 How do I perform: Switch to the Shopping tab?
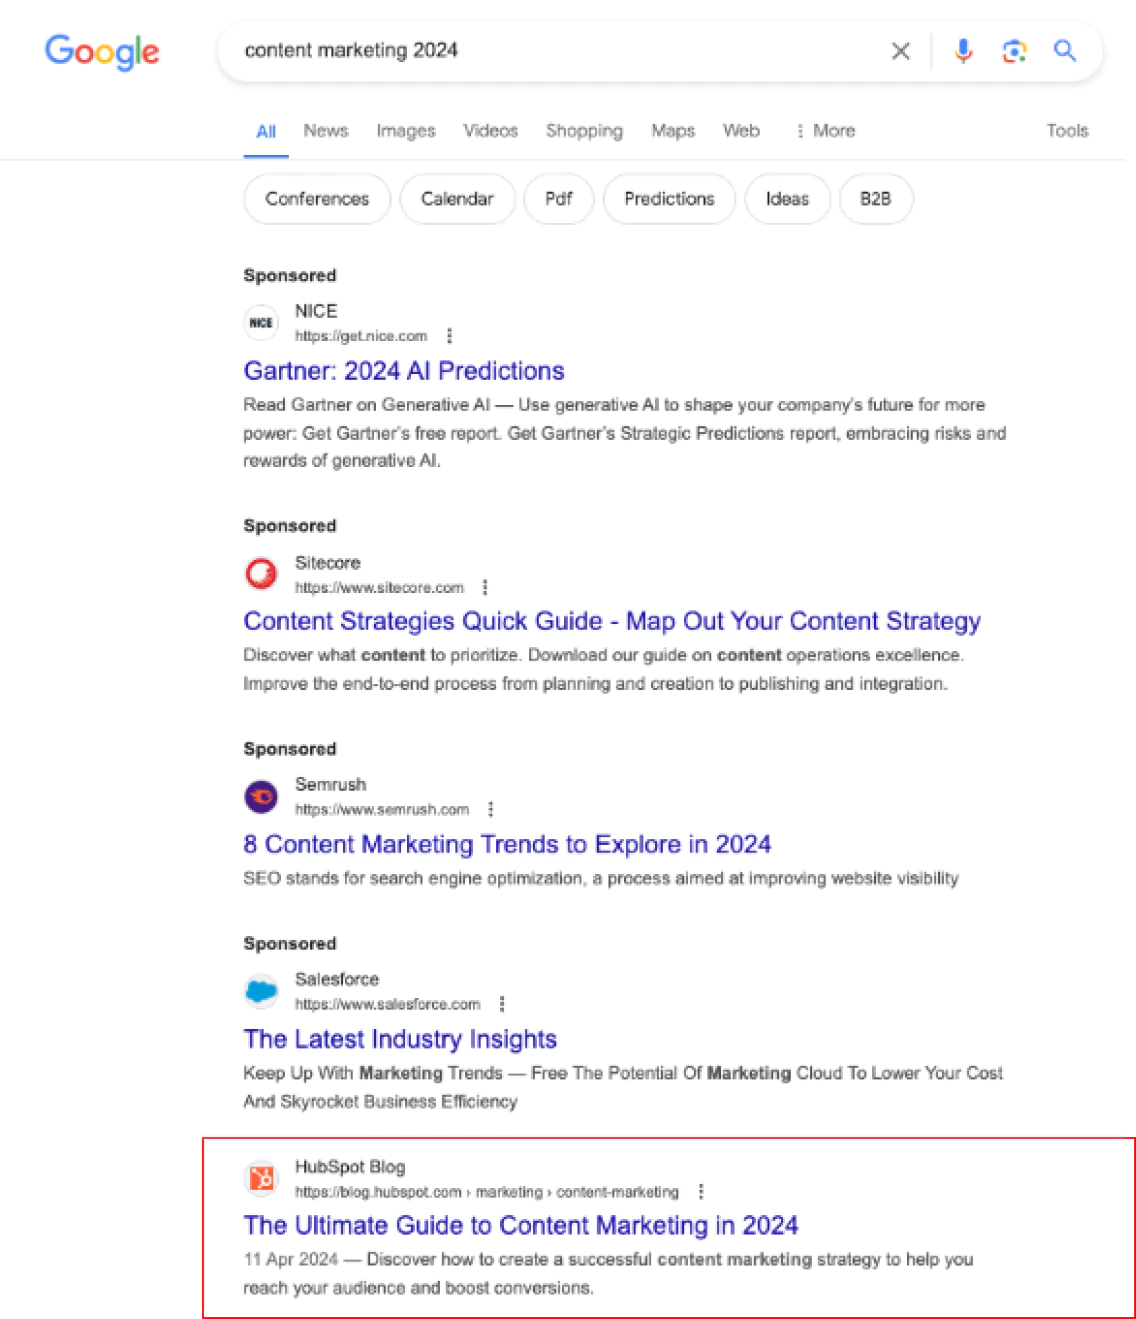[584, 131]
